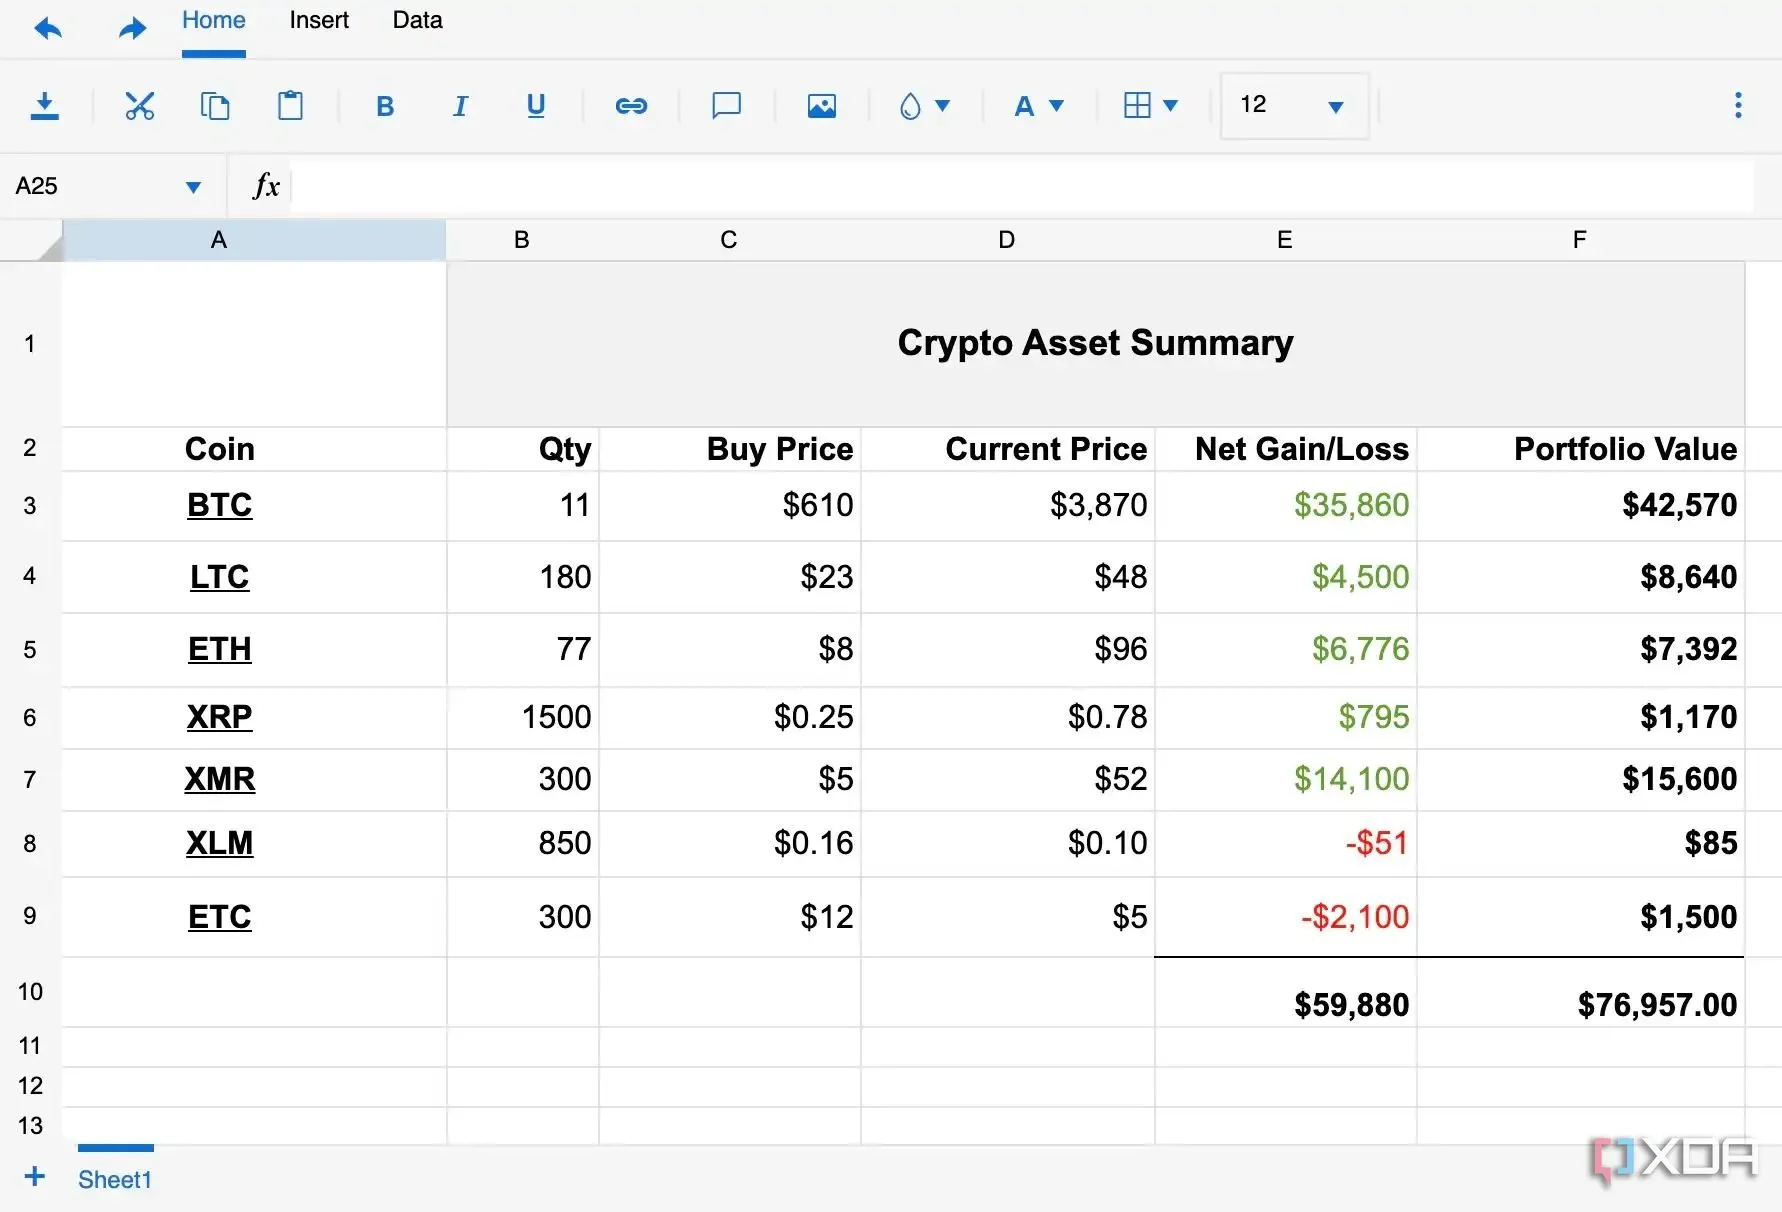Open the three-dot more options menu
Viewport: 1782px width, 1212px height.
click(1738, 105)
